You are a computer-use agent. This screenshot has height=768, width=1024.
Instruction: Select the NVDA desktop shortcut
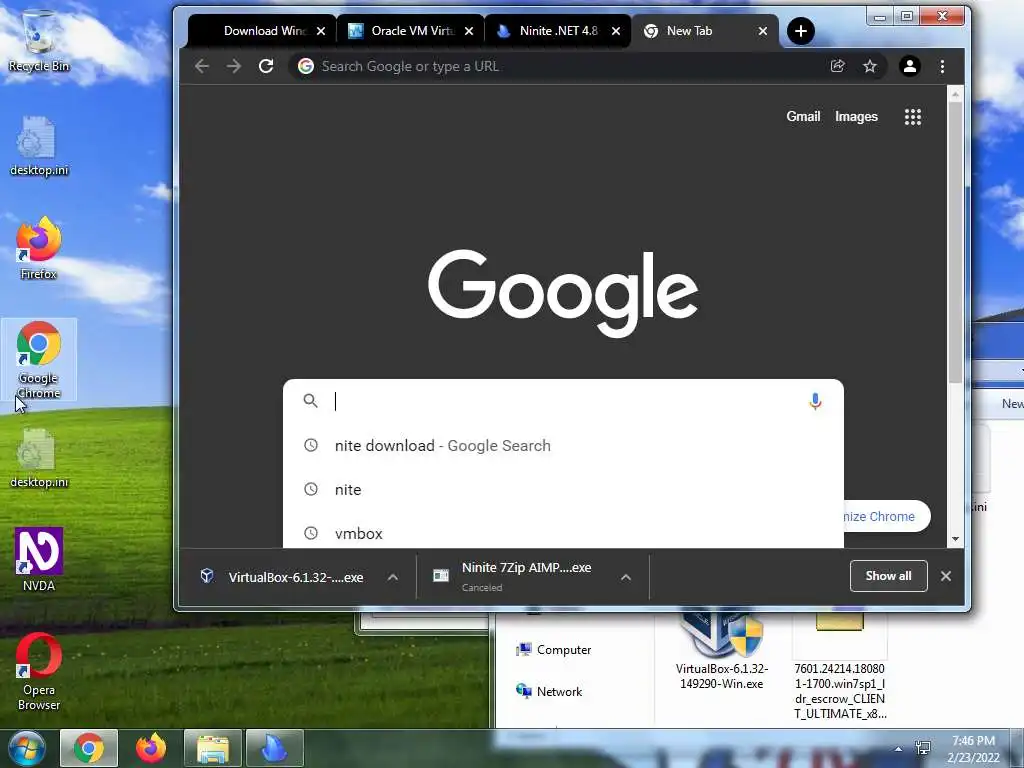[39, 559]
